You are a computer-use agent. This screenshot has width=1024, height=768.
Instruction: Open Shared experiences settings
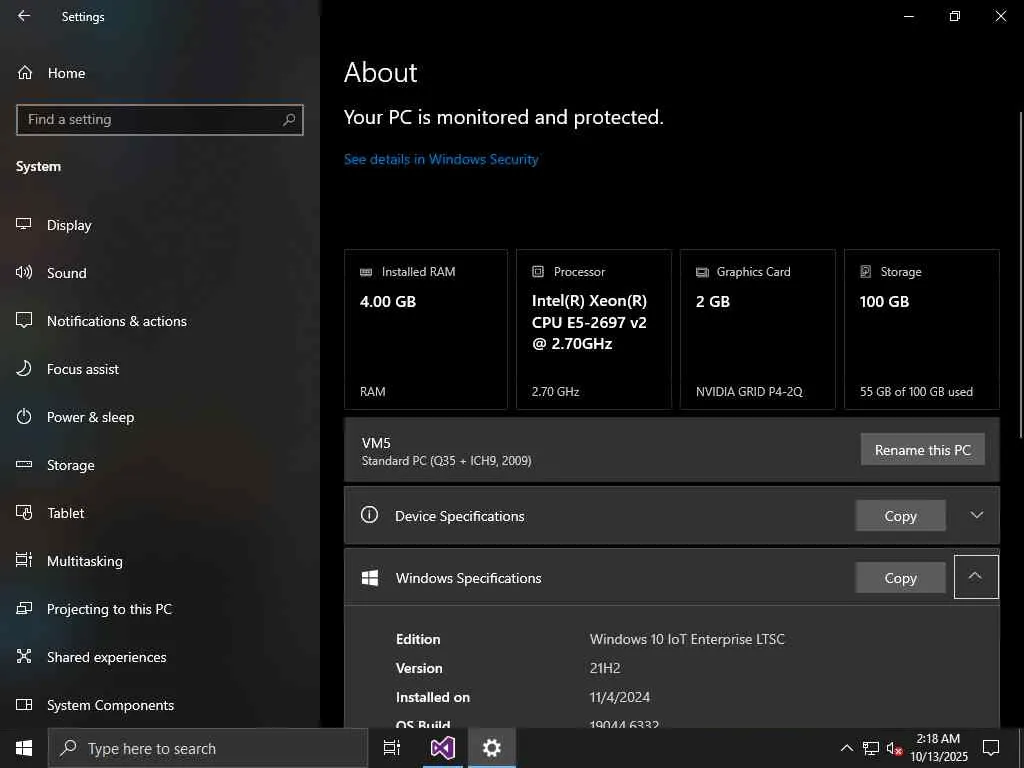(160, 657)
